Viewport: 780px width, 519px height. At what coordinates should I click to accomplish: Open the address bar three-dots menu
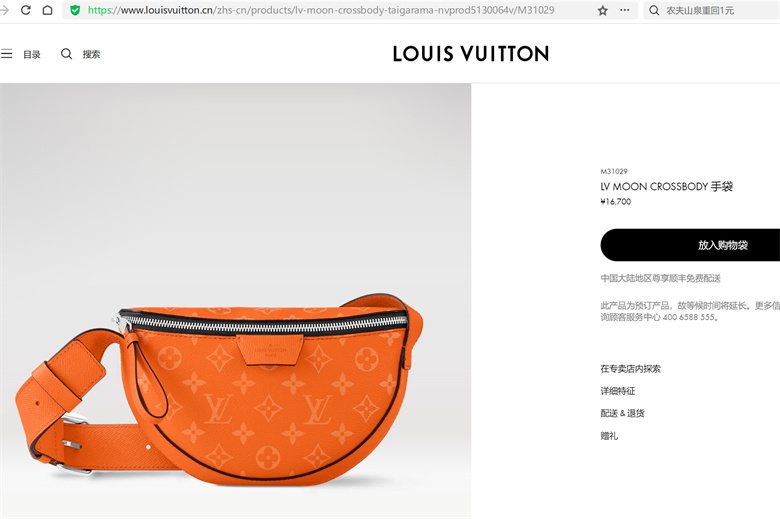coord(624,10)
